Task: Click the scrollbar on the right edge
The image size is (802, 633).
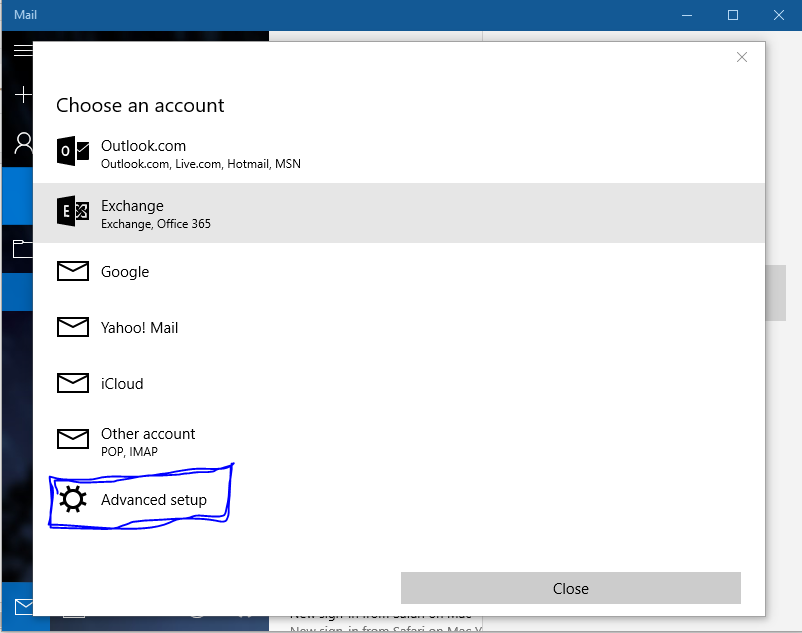Action: pos(775,293)
